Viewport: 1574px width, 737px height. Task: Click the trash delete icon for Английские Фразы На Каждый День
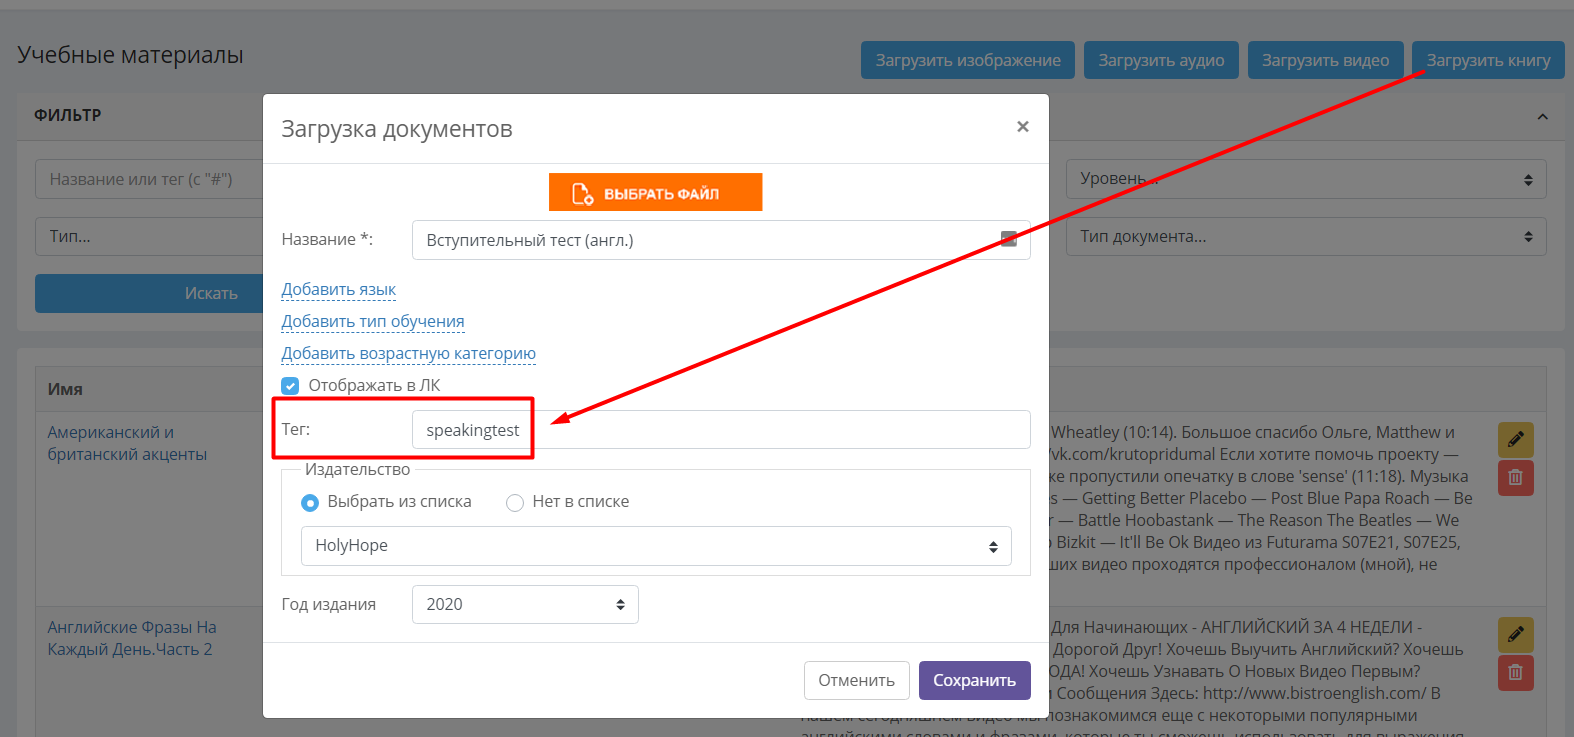[x=1515, y=672]
